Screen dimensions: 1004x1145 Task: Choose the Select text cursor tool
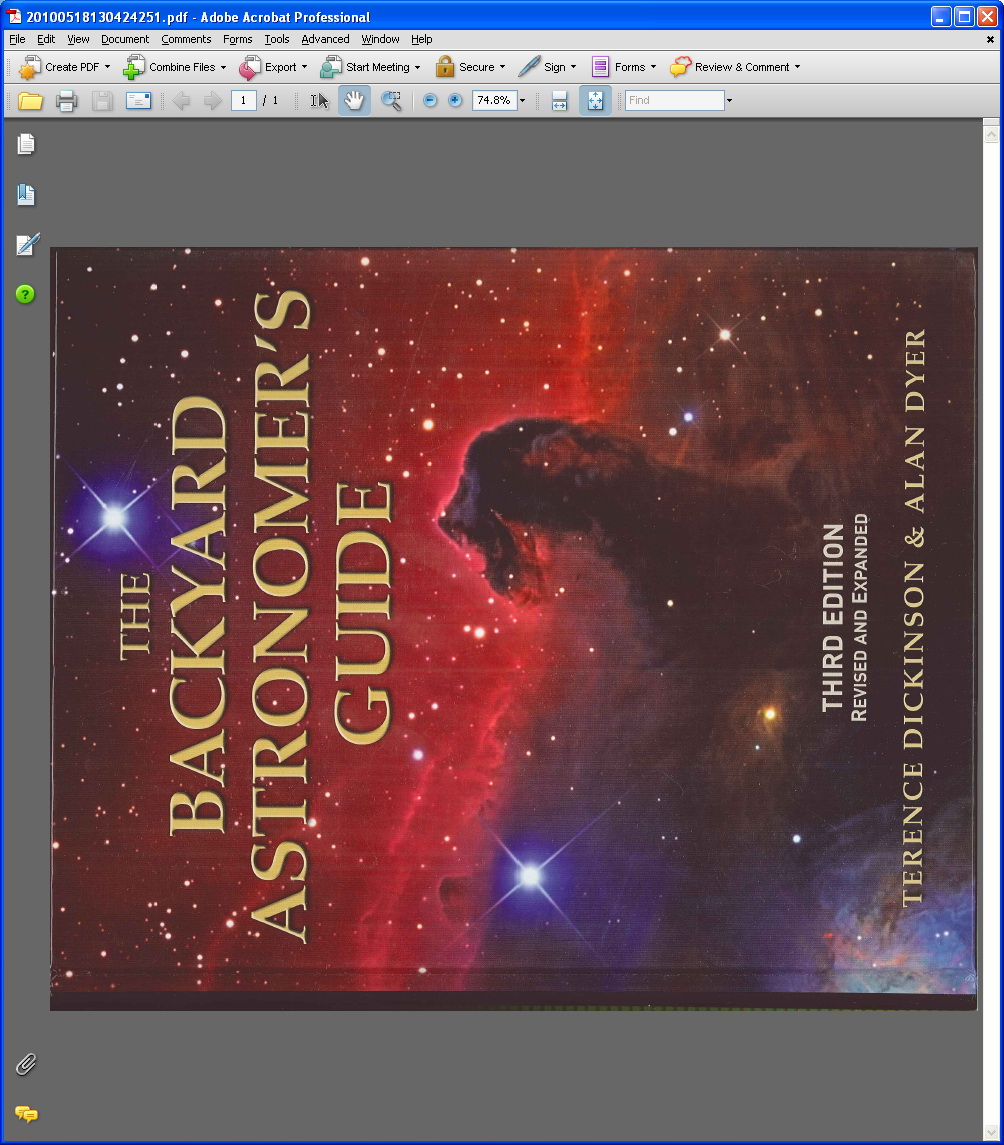(x=319, y=101)
